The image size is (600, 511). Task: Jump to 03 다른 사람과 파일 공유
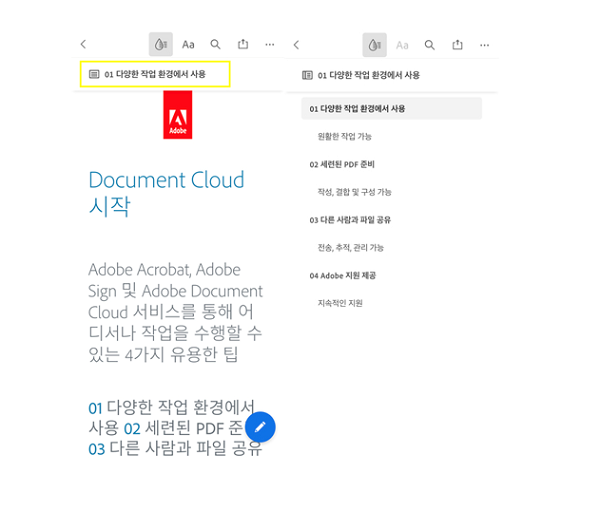(350, 220)
